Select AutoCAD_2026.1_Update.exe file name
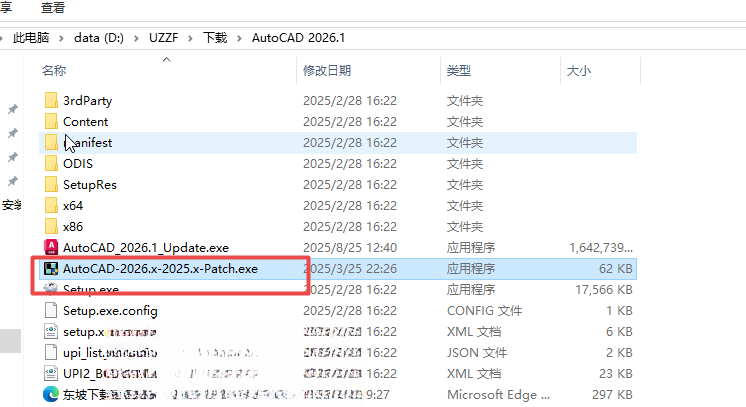This screenshot has height=407, width=746. click(x=146, y=248)
